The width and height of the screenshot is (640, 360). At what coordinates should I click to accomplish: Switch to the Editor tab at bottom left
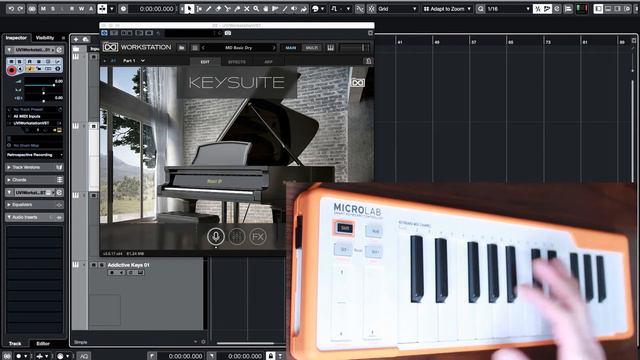(43, 344)
